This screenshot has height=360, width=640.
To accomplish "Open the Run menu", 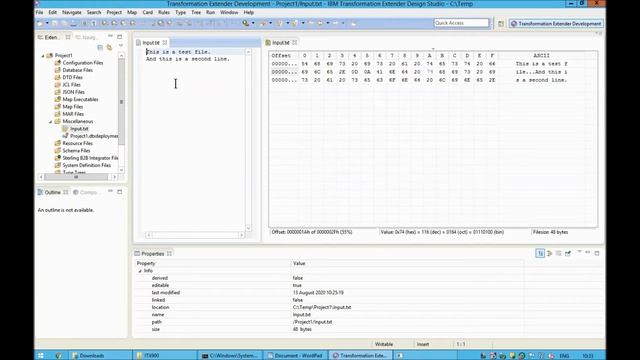I will pyautogui.click(x=210, y=13).
